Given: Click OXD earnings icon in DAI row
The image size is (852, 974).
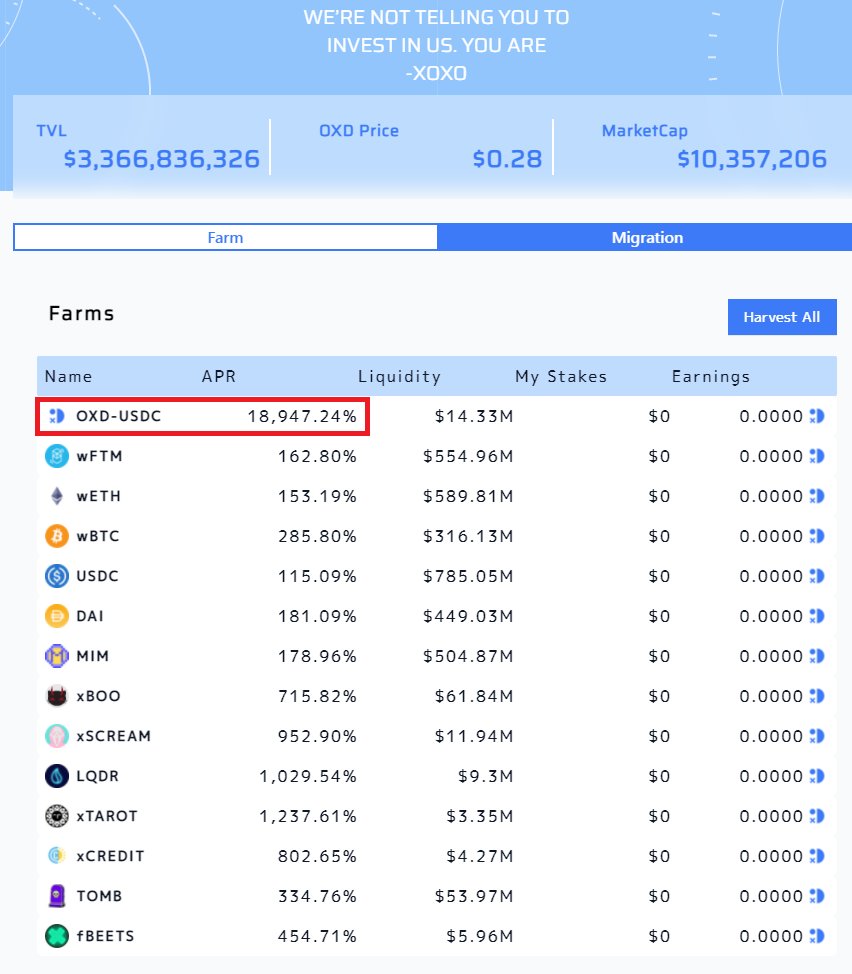Looking at the screenshot, I should tap(817, 616).
